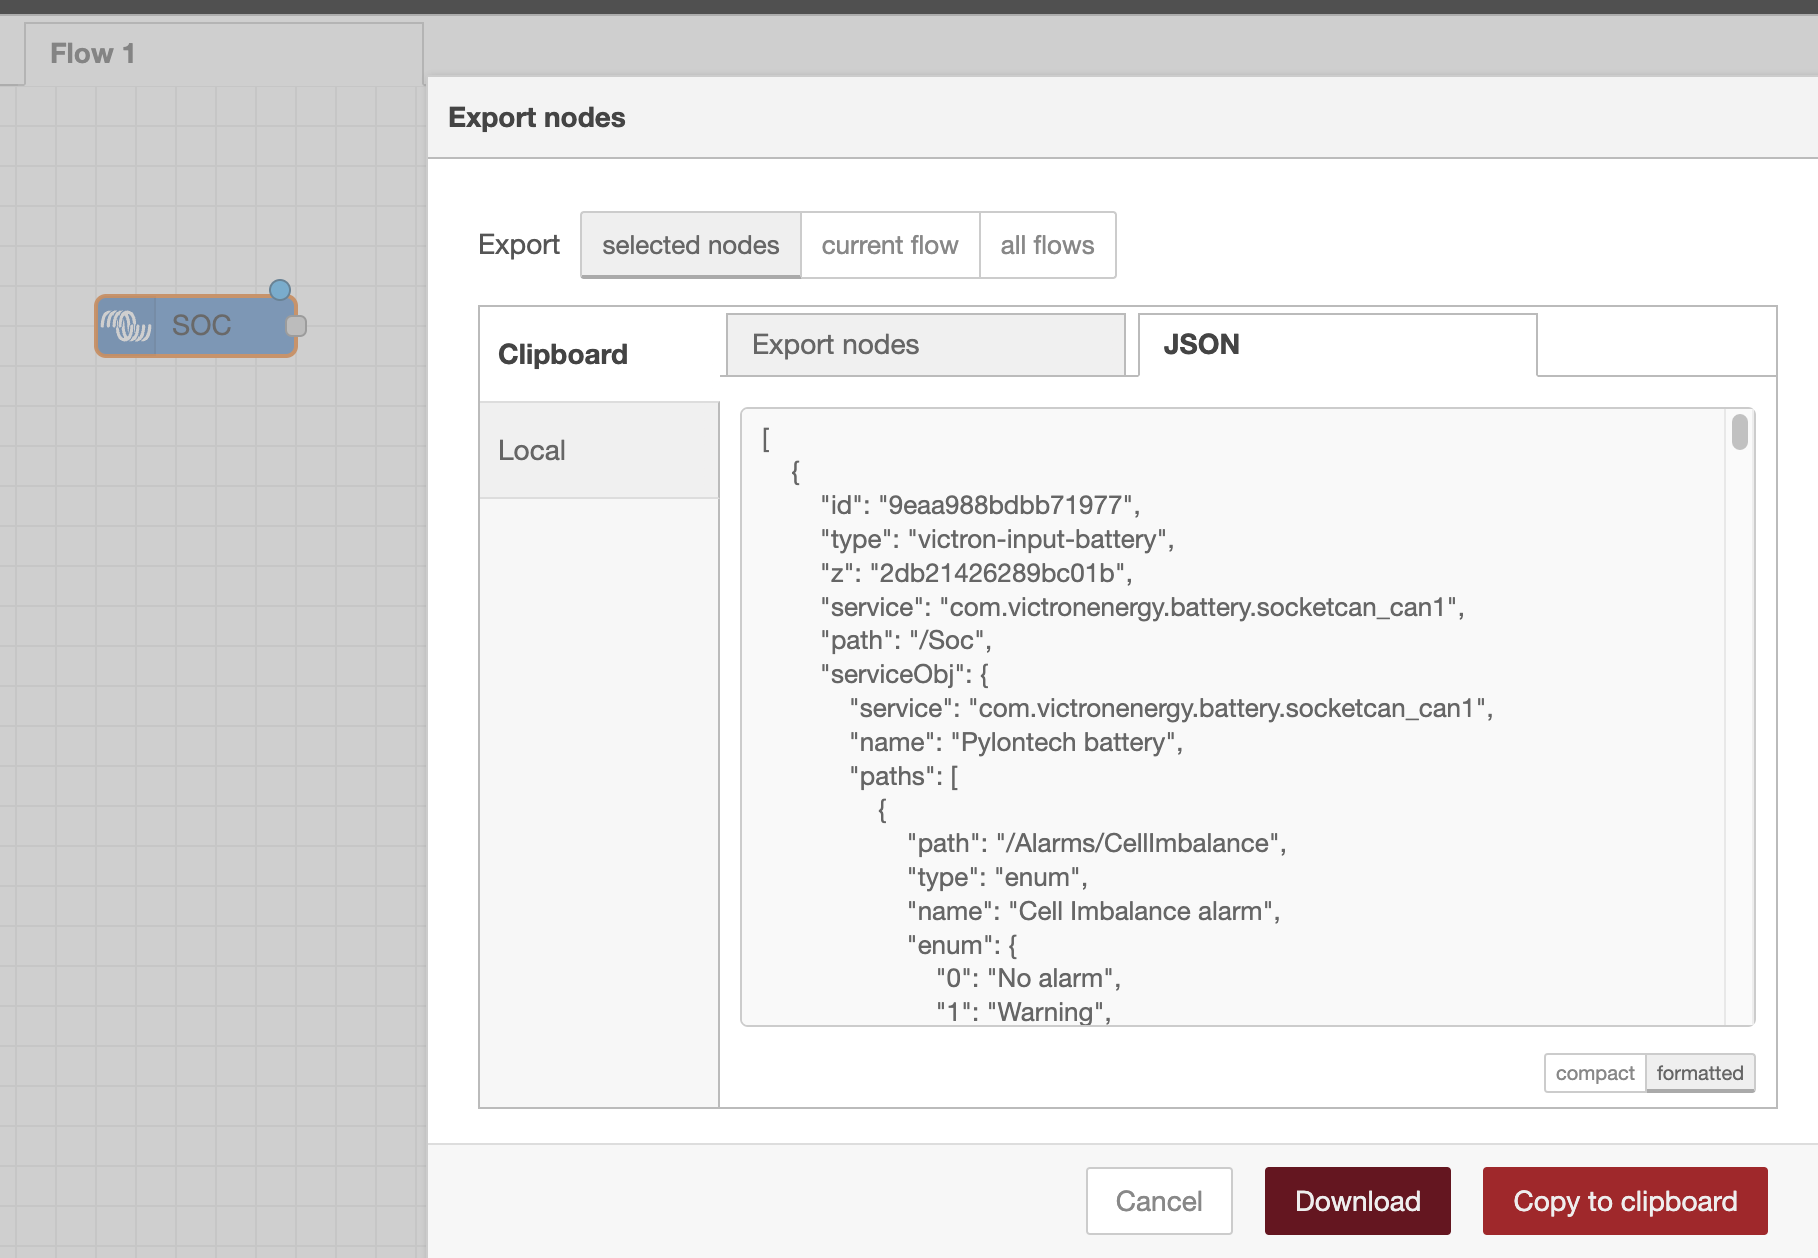Image resolution: width=1818 pixels, height=1258 pixels.
Task: Click the JSON text area scrollbar thumb
Action: 1740,432
